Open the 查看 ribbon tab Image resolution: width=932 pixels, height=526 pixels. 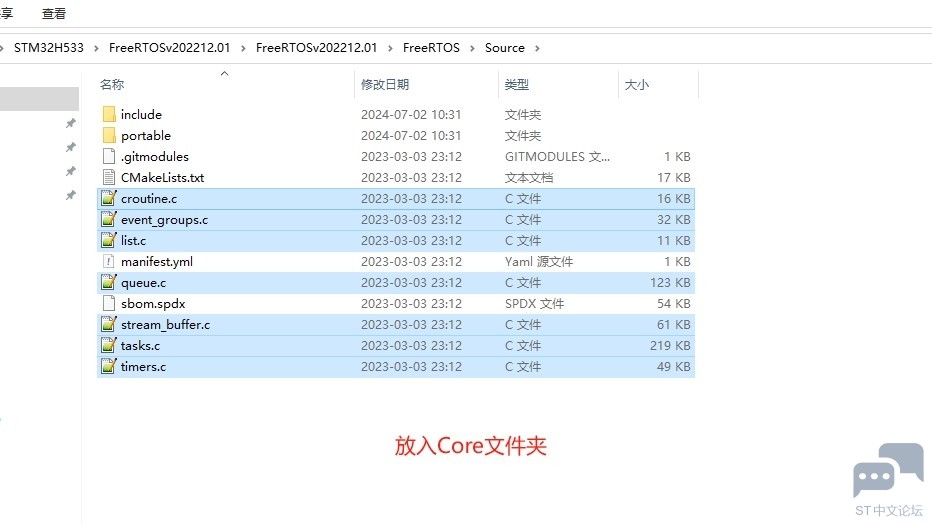tap(53, 14)
